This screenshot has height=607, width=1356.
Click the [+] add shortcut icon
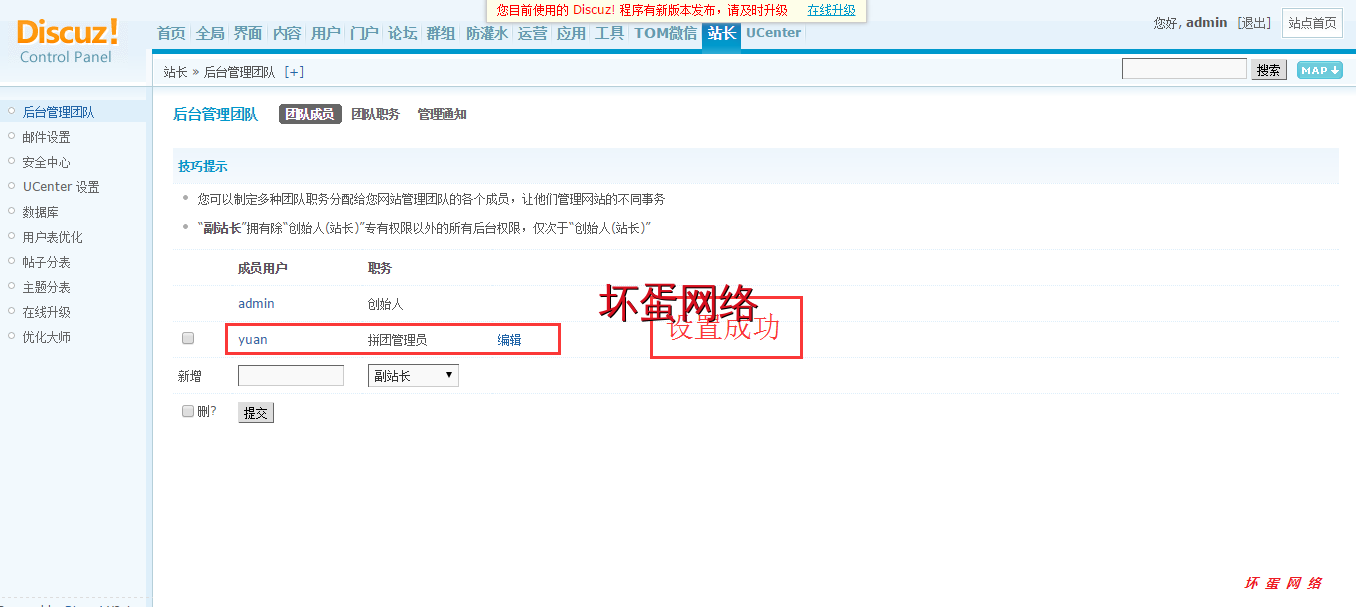coord(294,72)
